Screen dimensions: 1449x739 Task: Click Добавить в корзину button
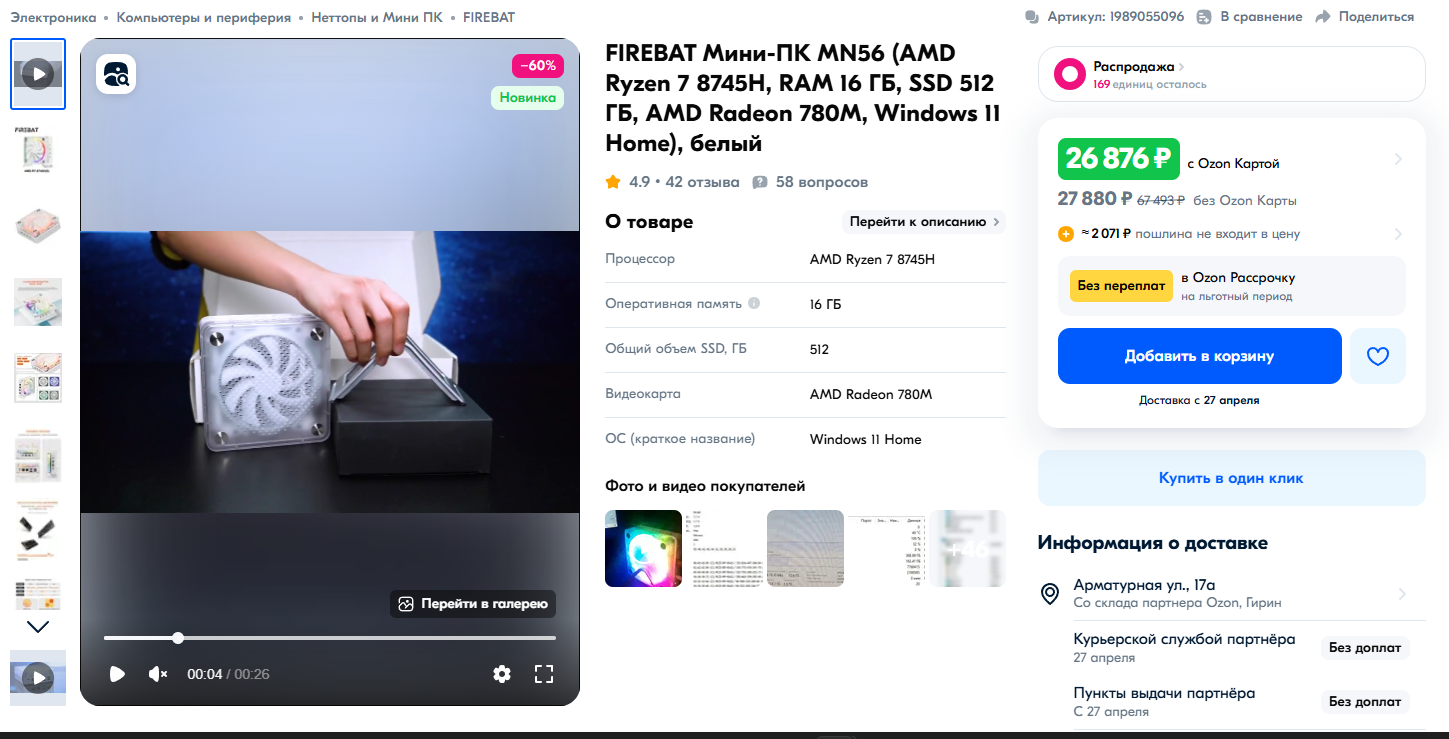1200,356
